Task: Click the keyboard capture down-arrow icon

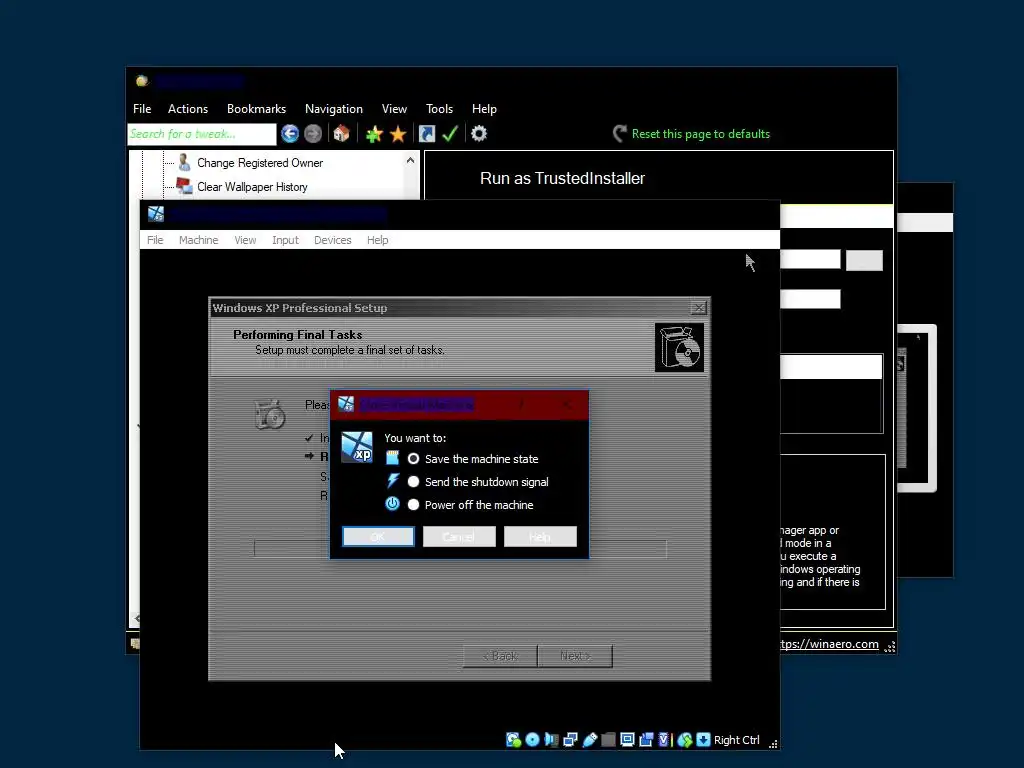Action: tap(703, 739)
